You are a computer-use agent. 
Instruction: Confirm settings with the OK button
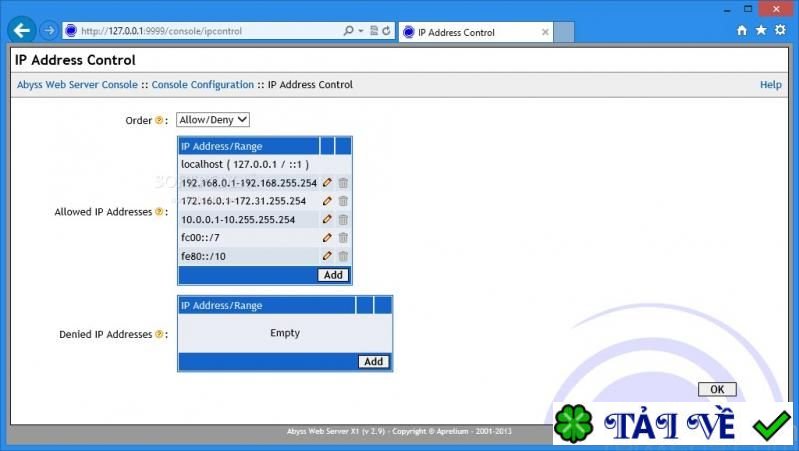[x=717, y=389]
